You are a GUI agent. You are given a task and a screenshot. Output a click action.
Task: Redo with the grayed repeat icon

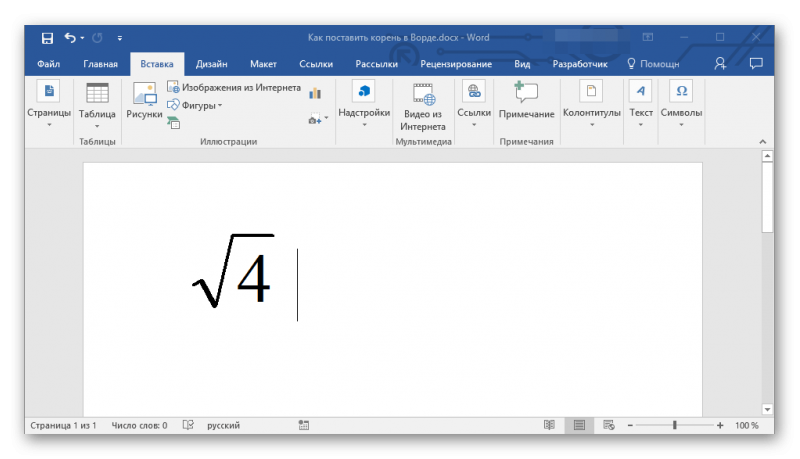tap(97, 38)
